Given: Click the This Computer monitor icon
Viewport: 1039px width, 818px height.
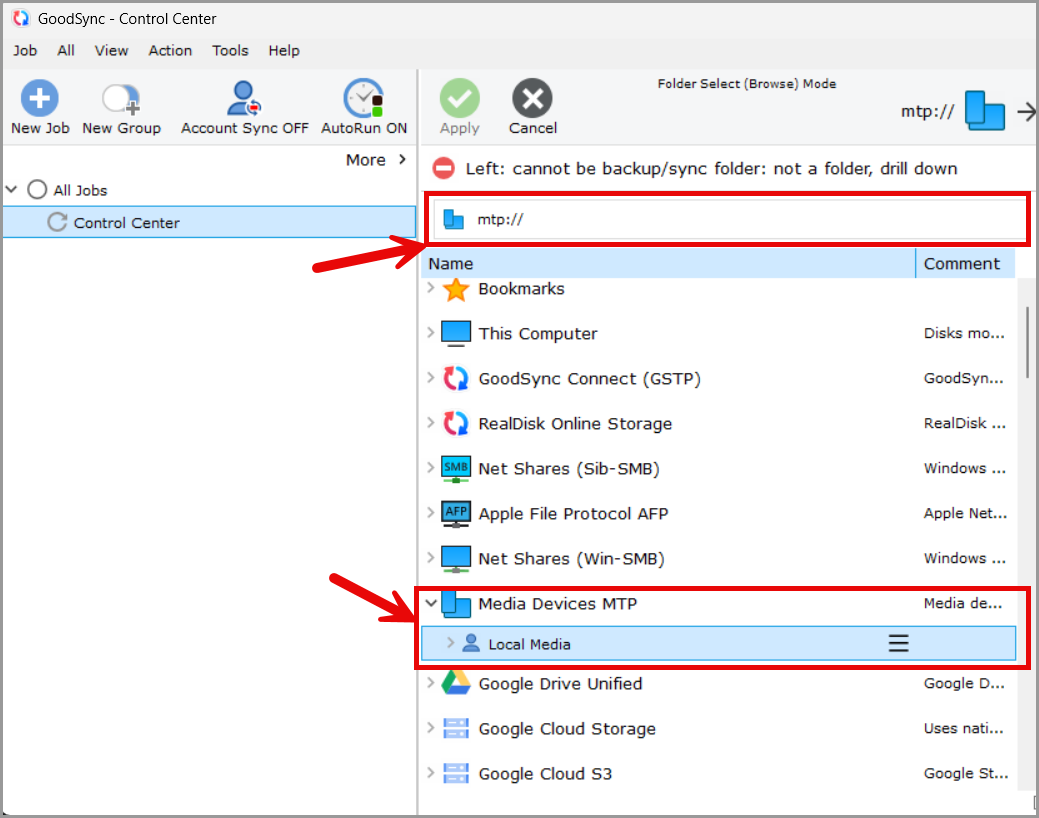Looking at the screenshot, I should [x=456, y=333].
